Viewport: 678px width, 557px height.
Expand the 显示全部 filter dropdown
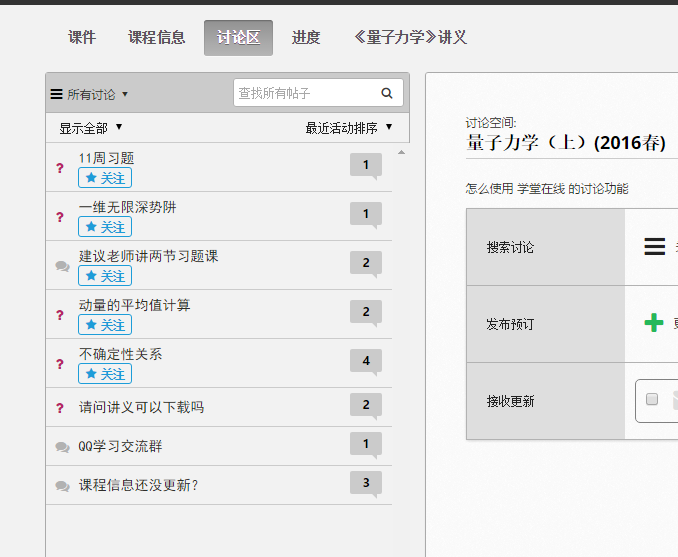90,128
